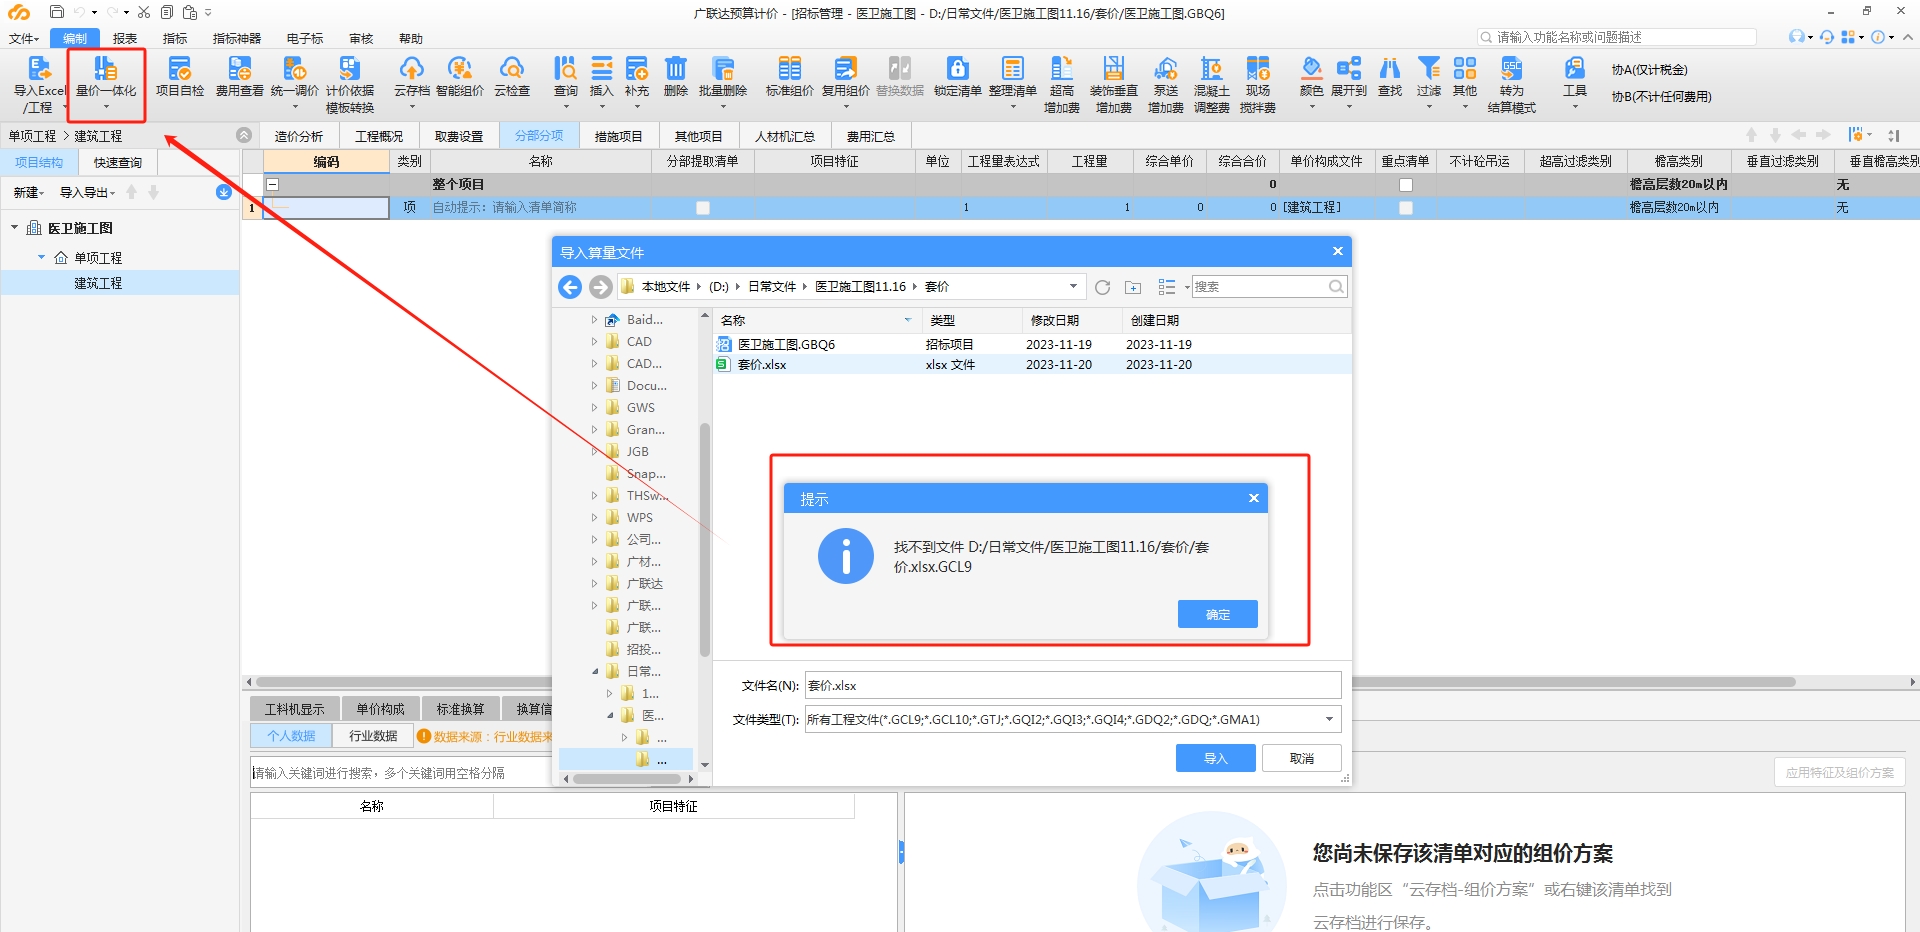
Task: Toggle 重点清单 checkbox in 整个项目 row
Action: pyautogui.click(x=1406, y=185)
